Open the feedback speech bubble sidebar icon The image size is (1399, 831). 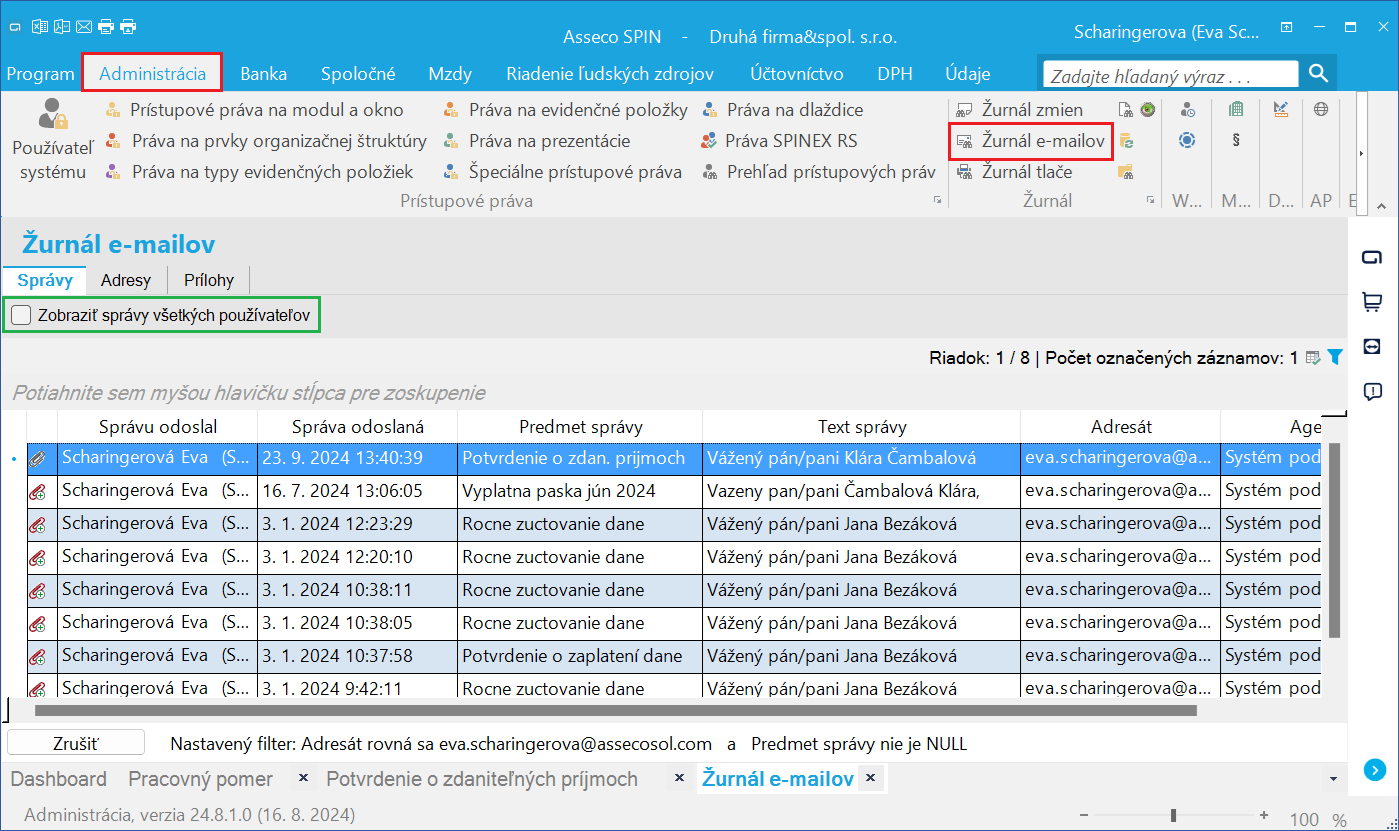(1372, 391)
